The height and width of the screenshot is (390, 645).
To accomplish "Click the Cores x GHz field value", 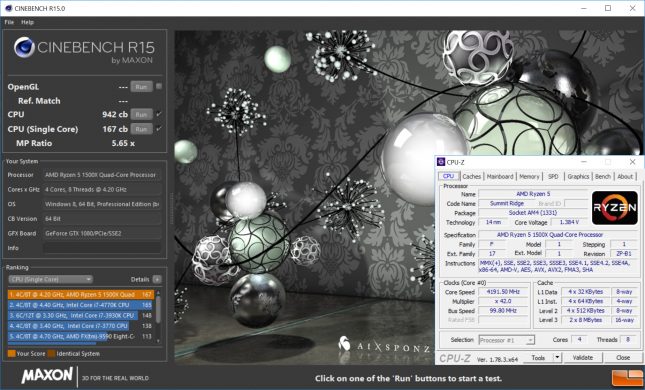I will click(102, 190).
